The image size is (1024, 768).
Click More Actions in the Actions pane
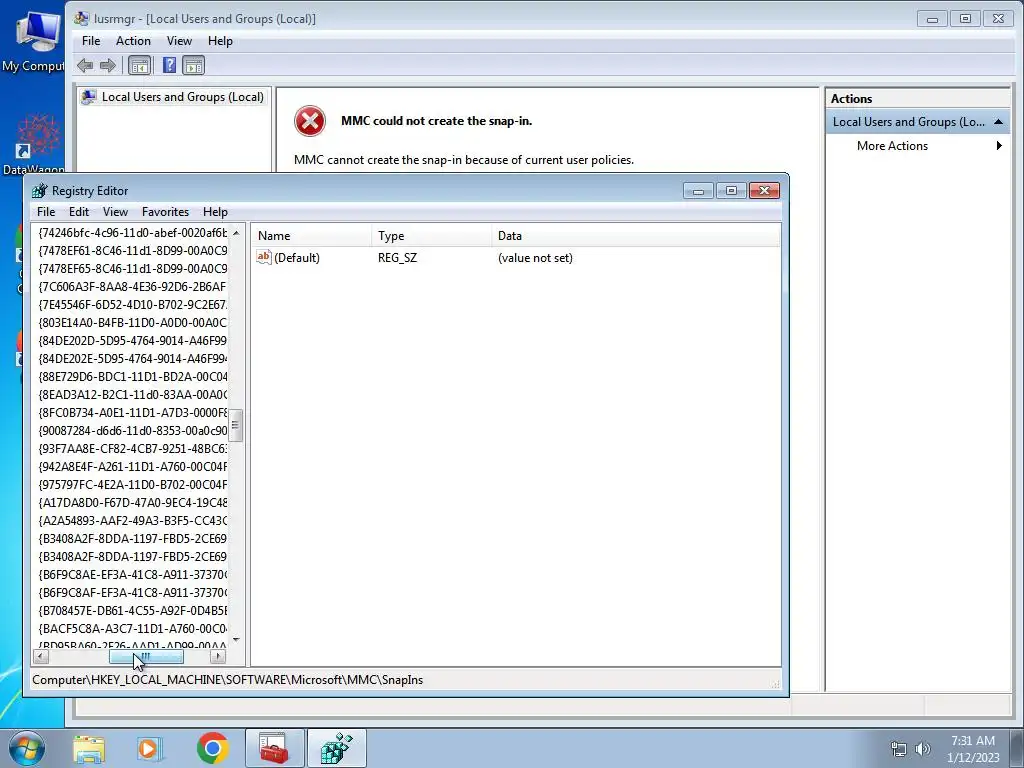pos(892,146)
